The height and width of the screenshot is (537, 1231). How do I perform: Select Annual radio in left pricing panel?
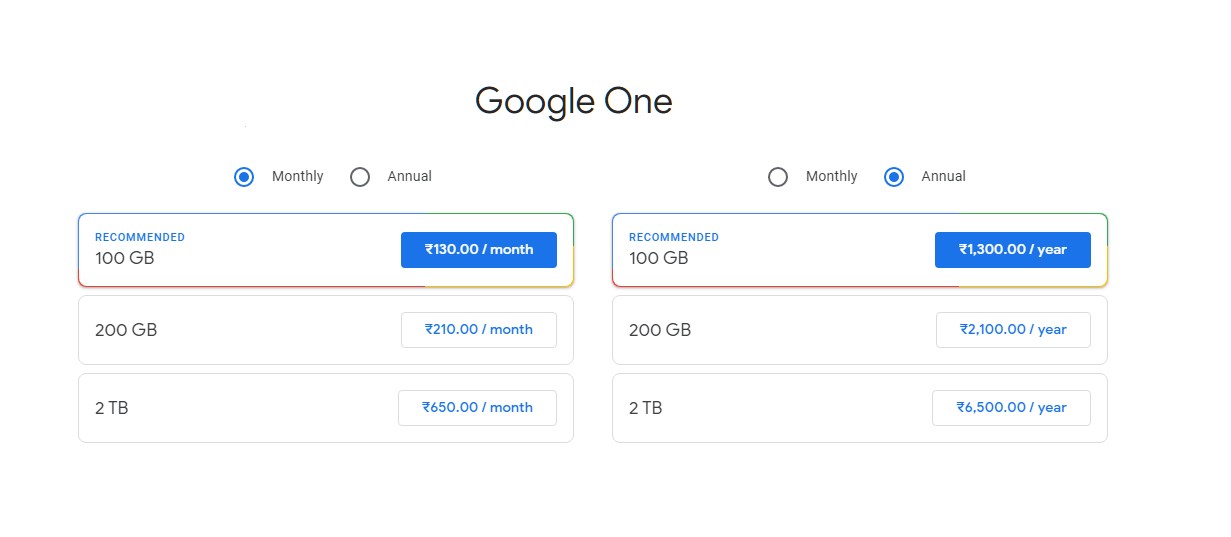coord(360,177)
